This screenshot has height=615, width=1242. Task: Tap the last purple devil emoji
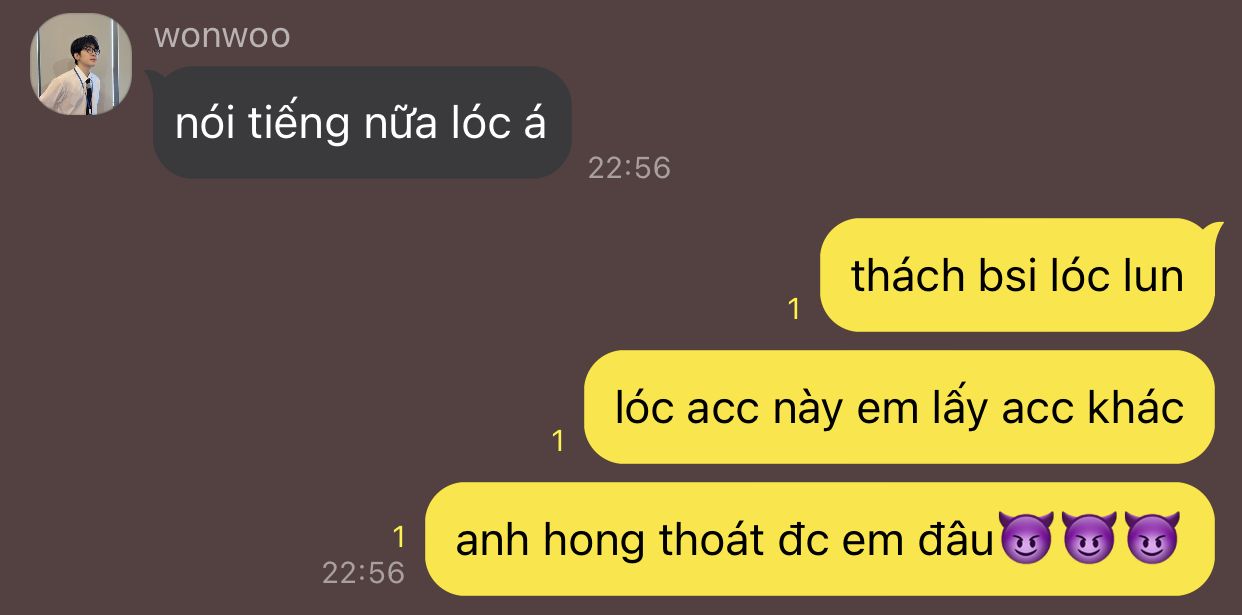[1152, 541]
